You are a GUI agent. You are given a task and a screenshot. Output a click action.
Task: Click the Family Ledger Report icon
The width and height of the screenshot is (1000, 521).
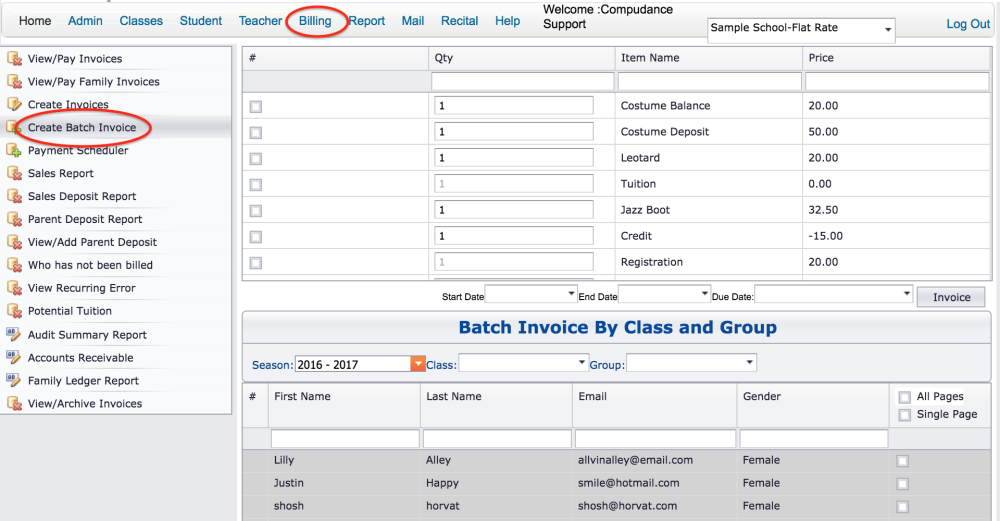coord(14,380)
